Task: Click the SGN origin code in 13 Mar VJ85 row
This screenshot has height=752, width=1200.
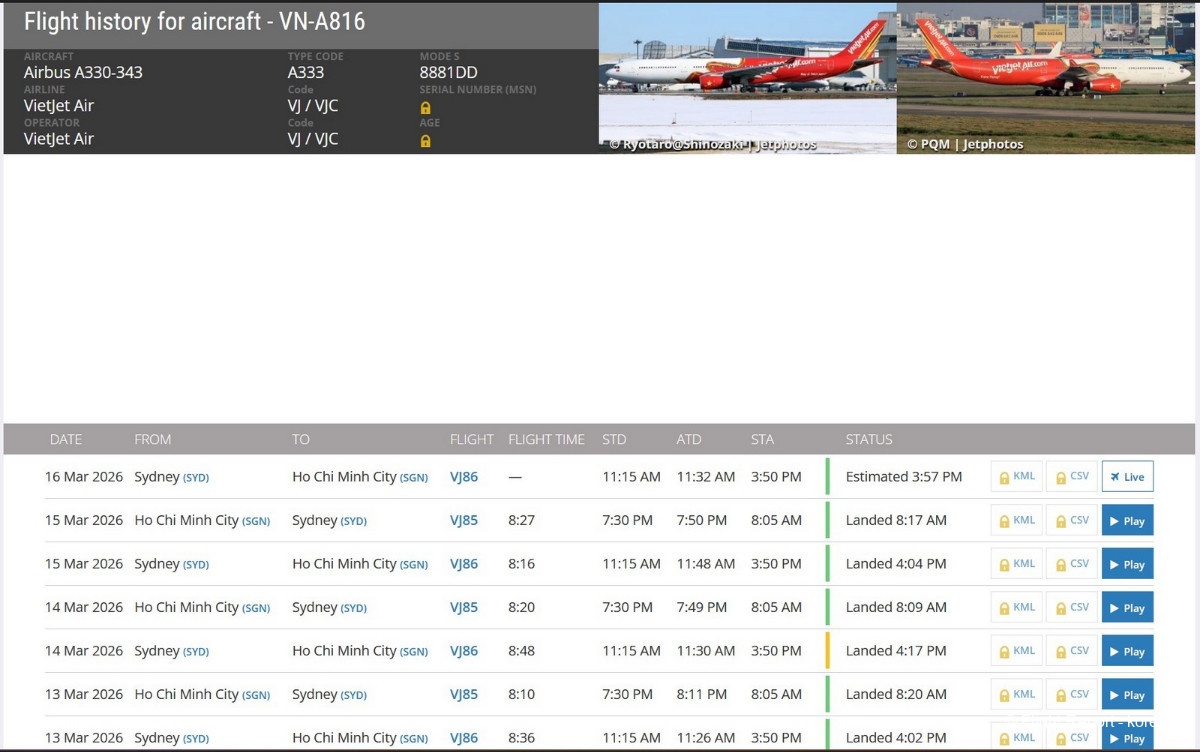Action: [256, 695]
